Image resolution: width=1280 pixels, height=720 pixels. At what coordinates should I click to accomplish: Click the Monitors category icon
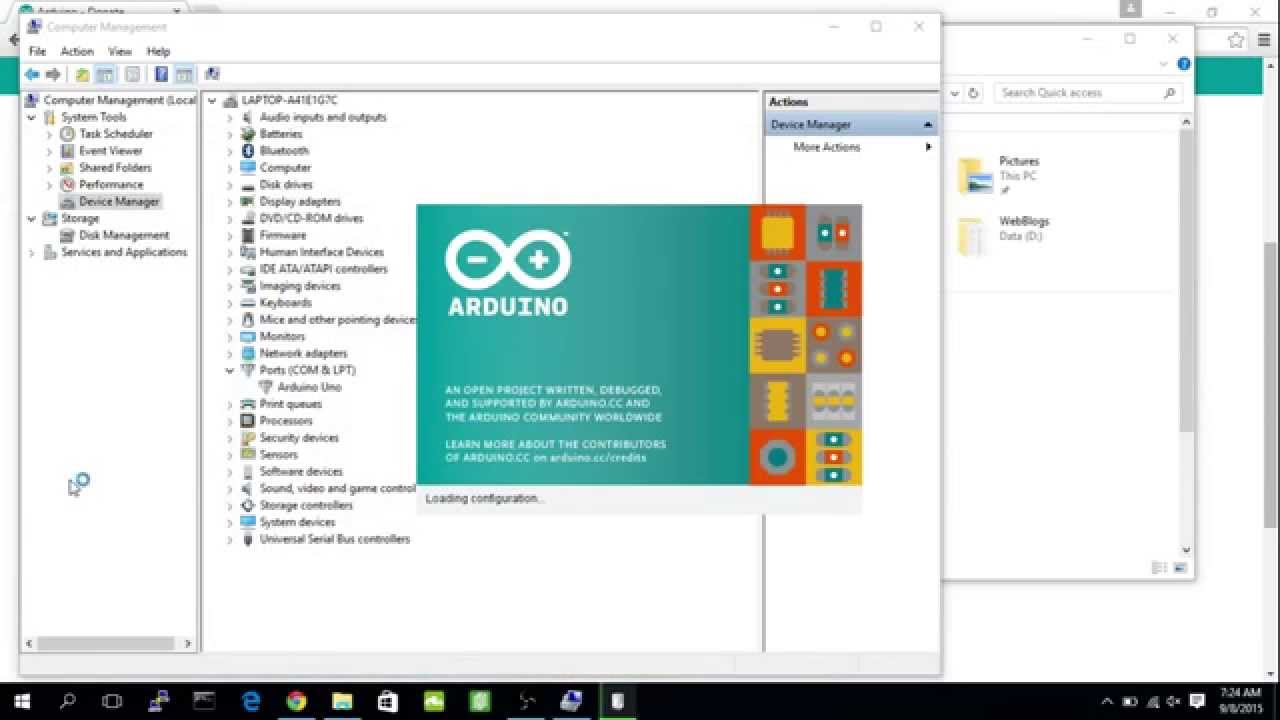pos(248,336)
